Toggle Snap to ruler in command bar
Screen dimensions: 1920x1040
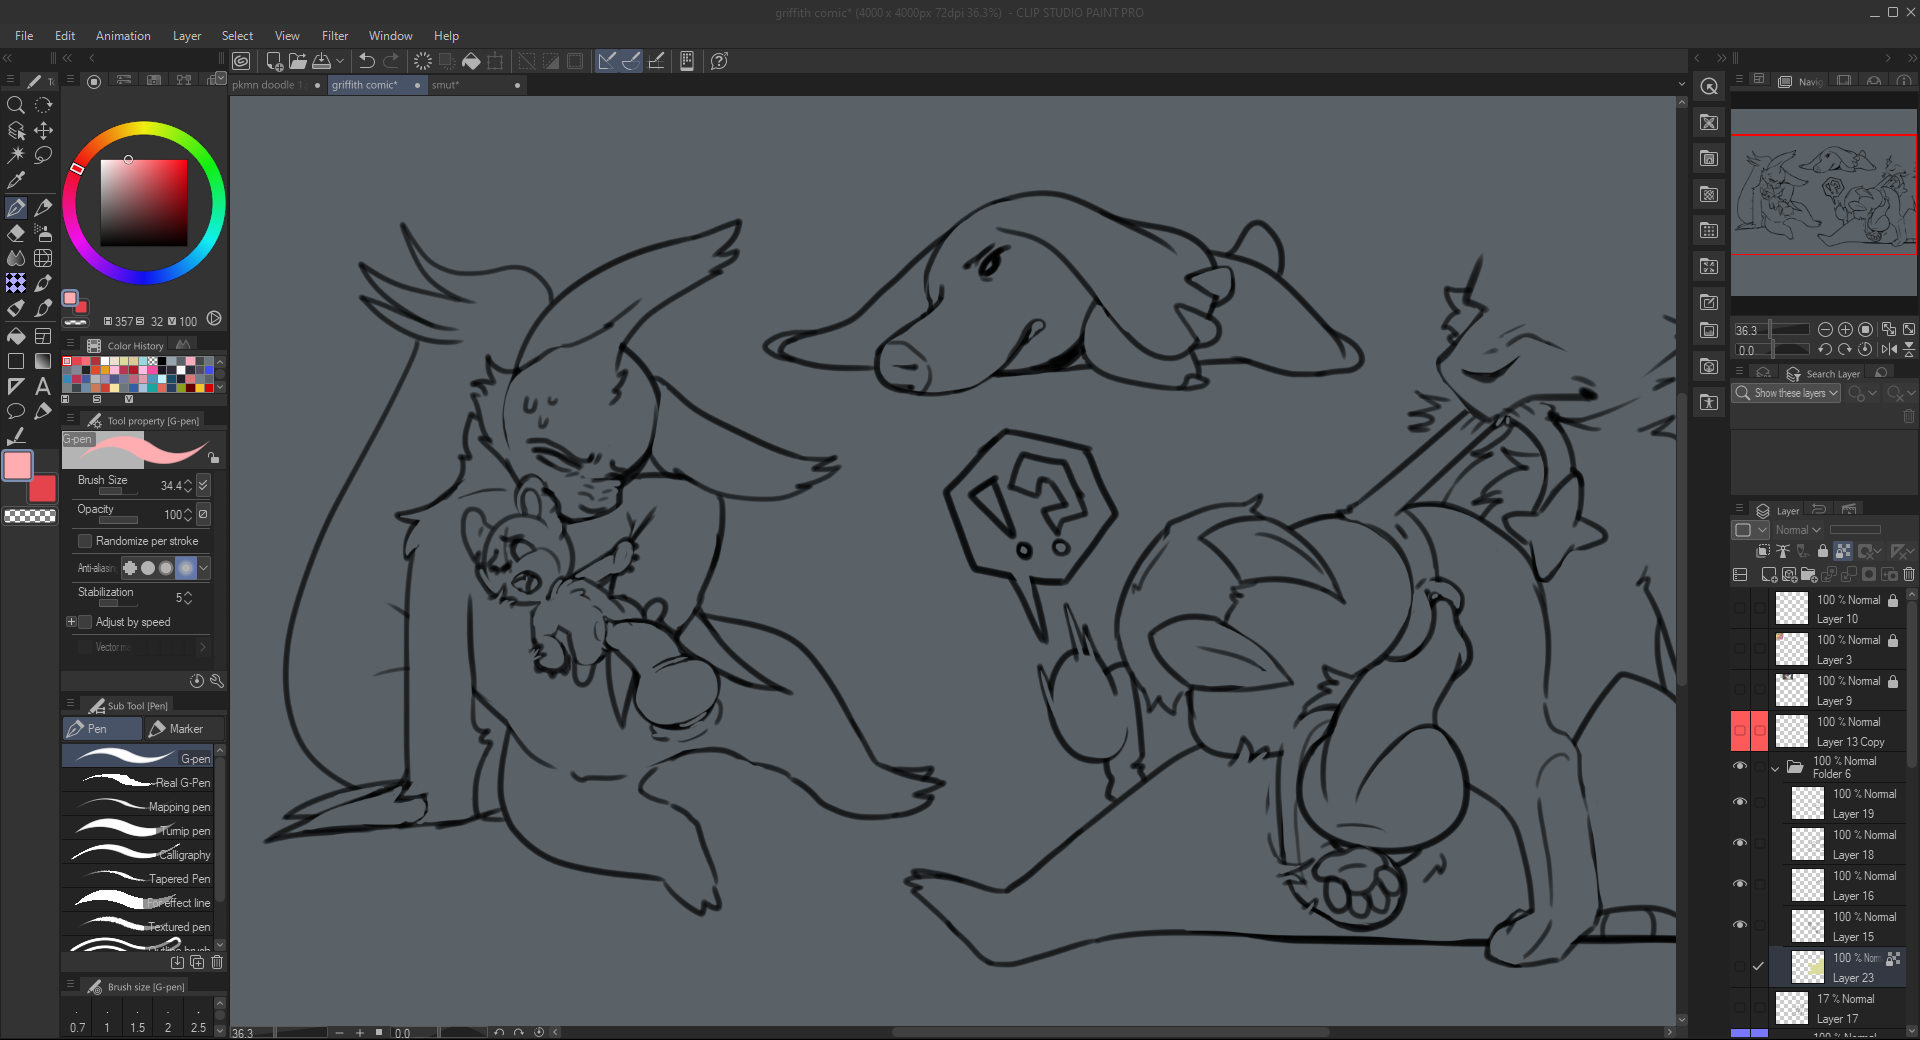[606, 61]
